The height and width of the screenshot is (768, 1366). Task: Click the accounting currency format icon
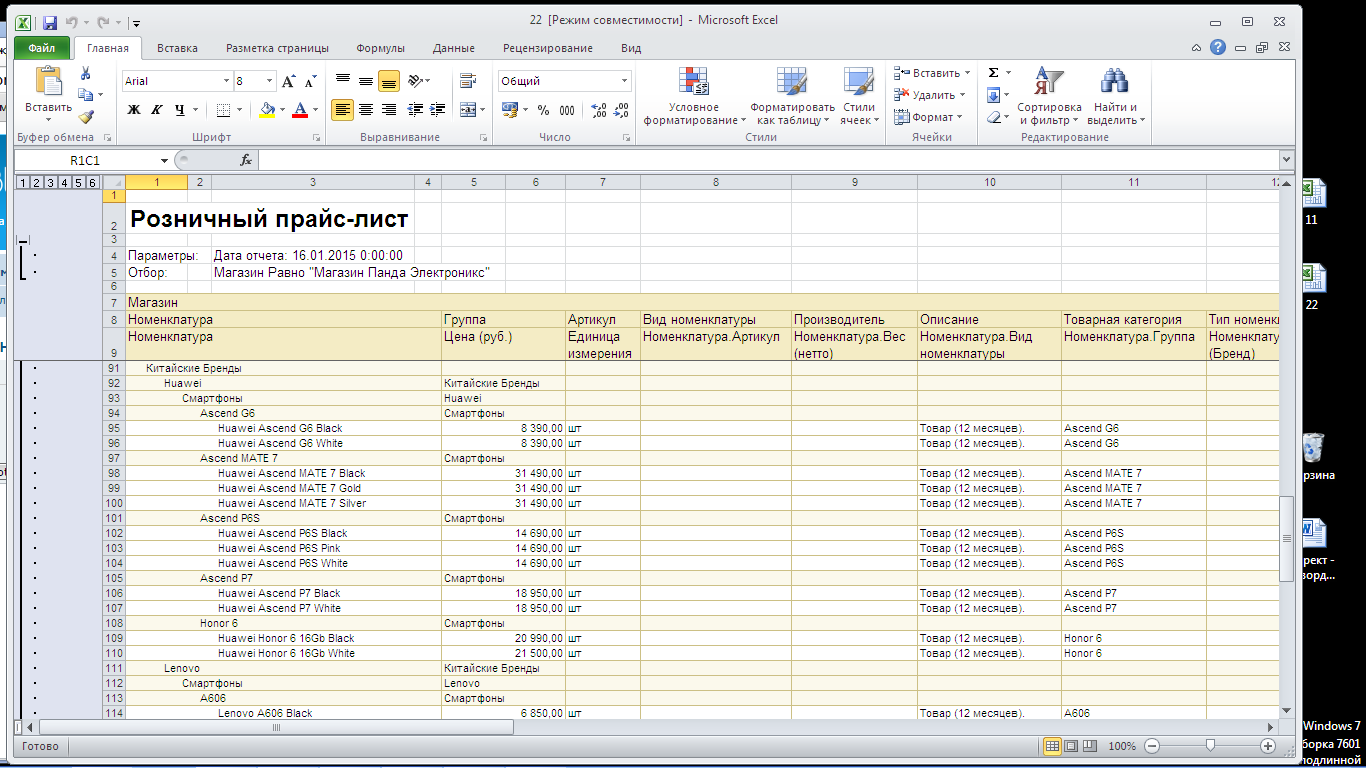510,110
